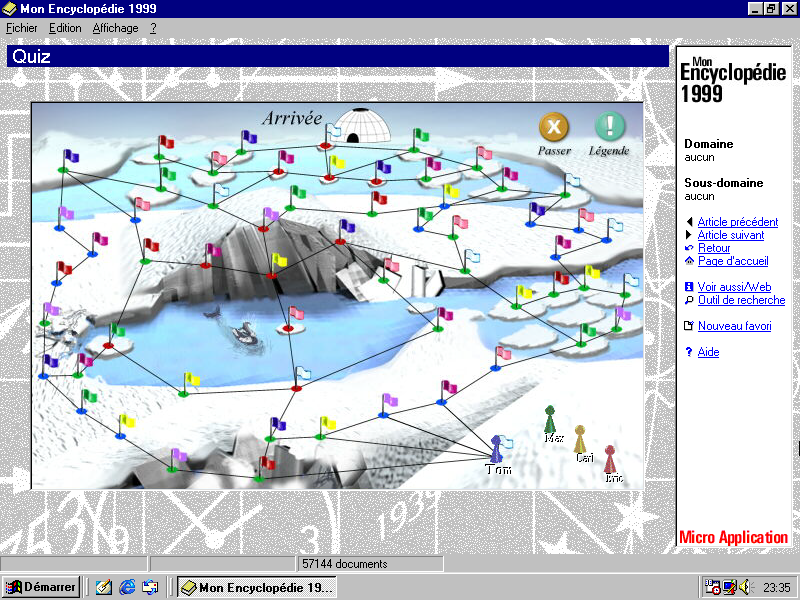The image size is (800, 600).
Task: Open the Fichier menu
Action: pyautogui.click(x=21, y=28)
